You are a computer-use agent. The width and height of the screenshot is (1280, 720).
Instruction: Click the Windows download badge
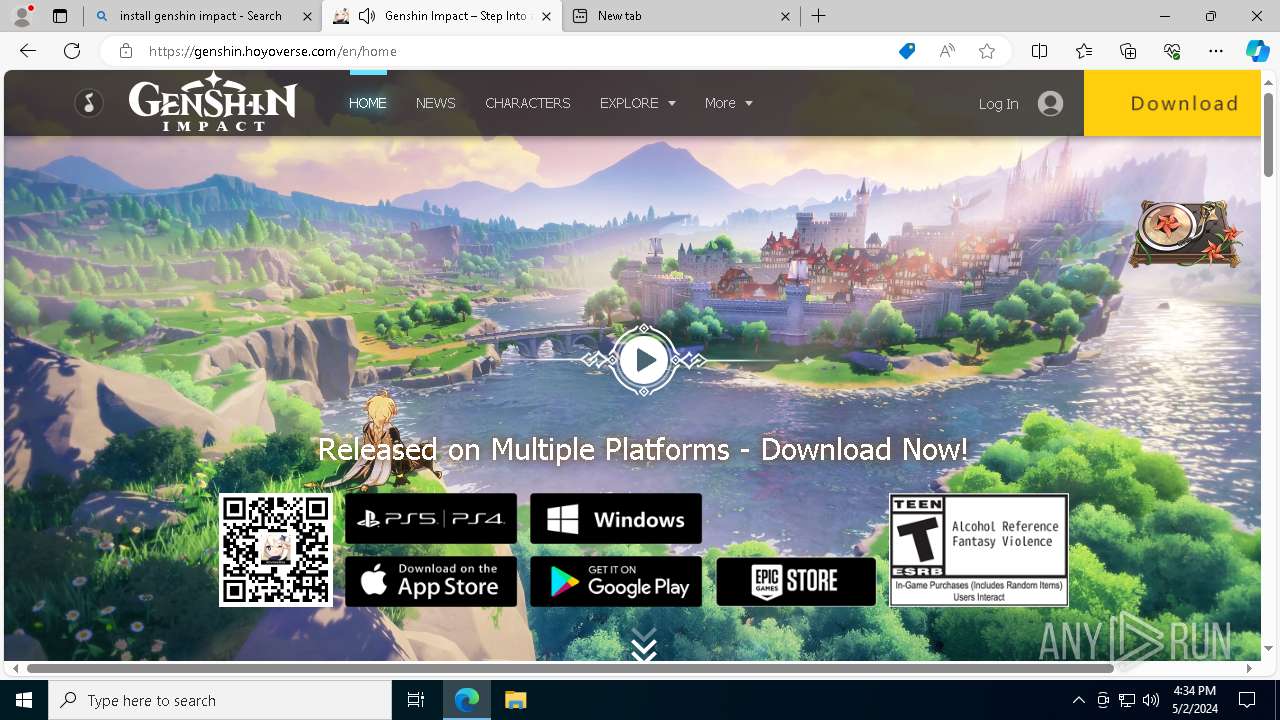(616, 519)
